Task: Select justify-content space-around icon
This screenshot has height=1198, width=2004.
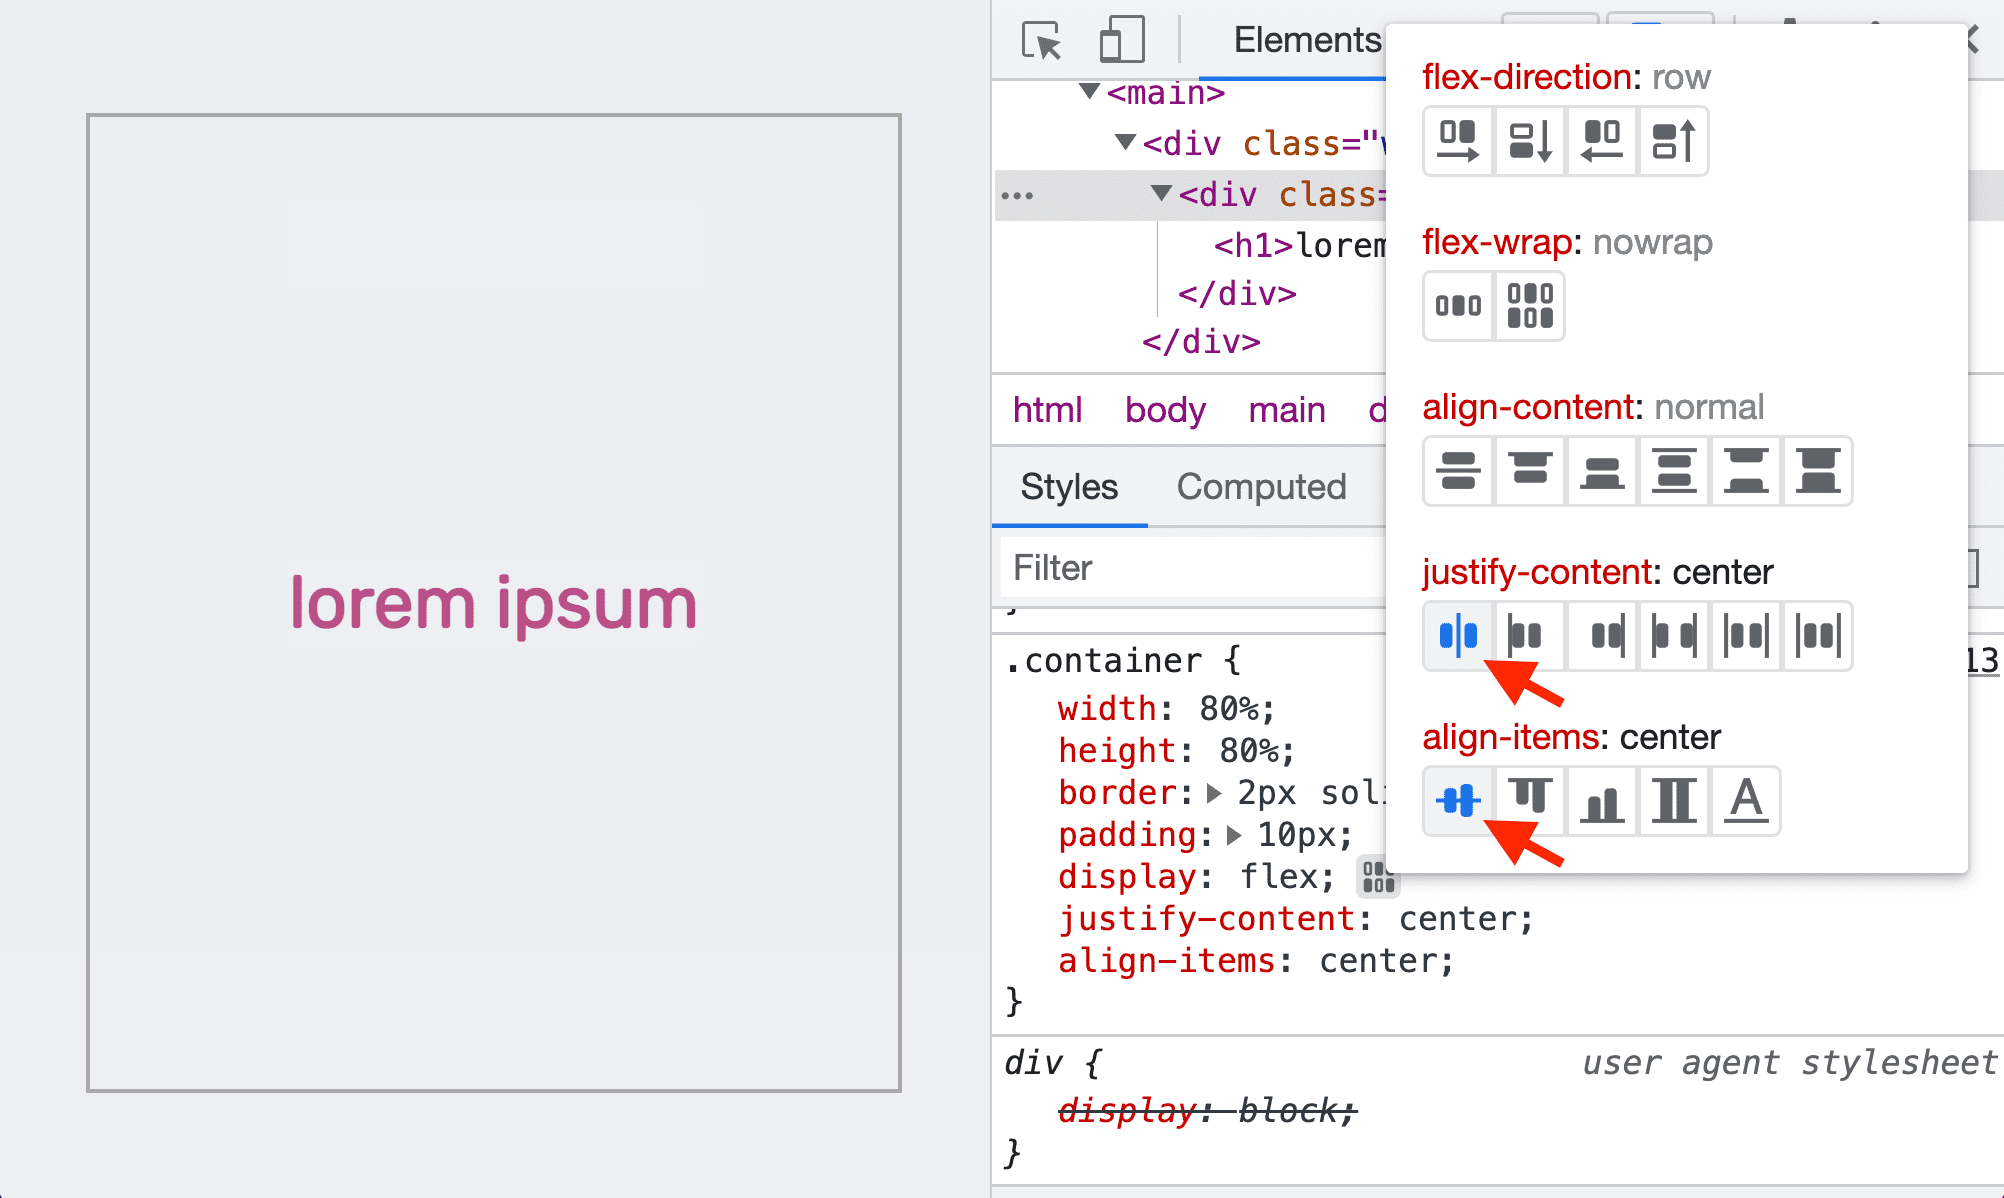Action: tap(1743, 636)
